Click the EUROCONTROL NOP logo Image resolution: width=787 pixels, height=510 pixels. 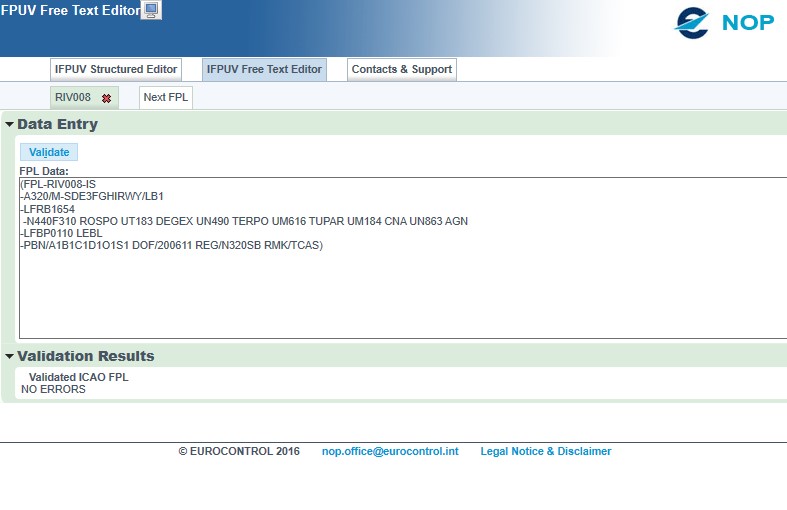pyautogui.click(x=724, y=23)
